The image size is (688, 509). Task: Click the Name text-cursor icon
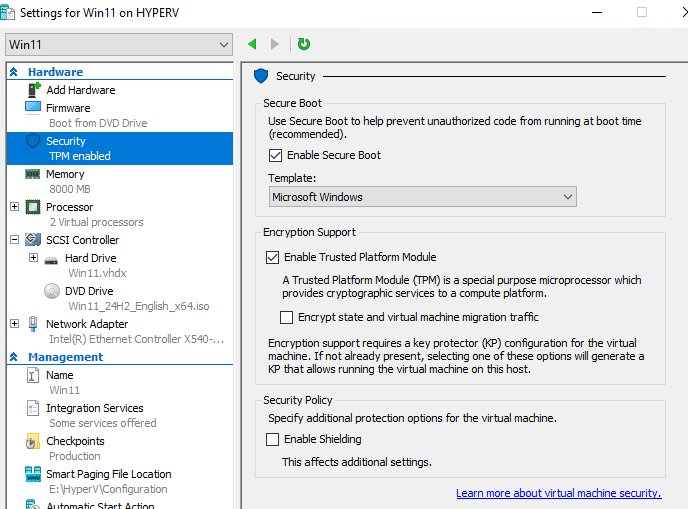(33, 375)
